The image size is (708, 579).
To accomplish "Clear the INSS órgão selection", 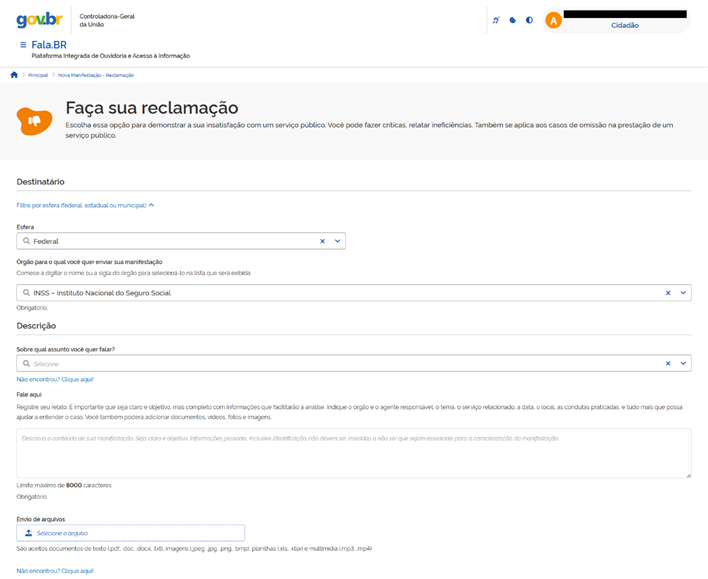I will [668, 293].
